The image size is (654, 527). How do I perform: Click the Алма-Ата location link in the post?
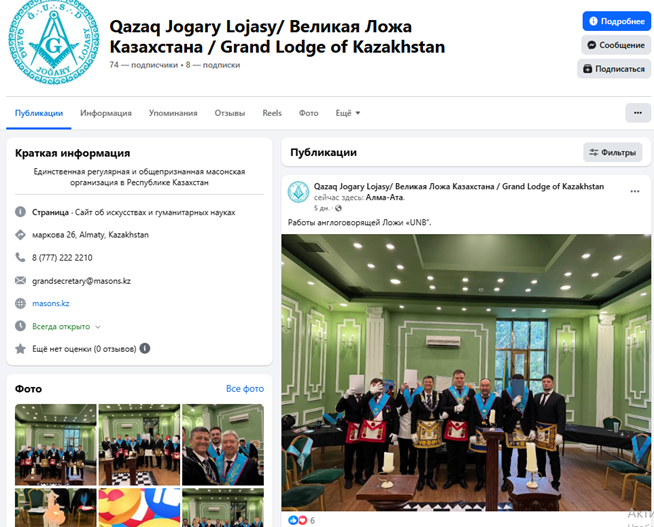tap(385, 197)
